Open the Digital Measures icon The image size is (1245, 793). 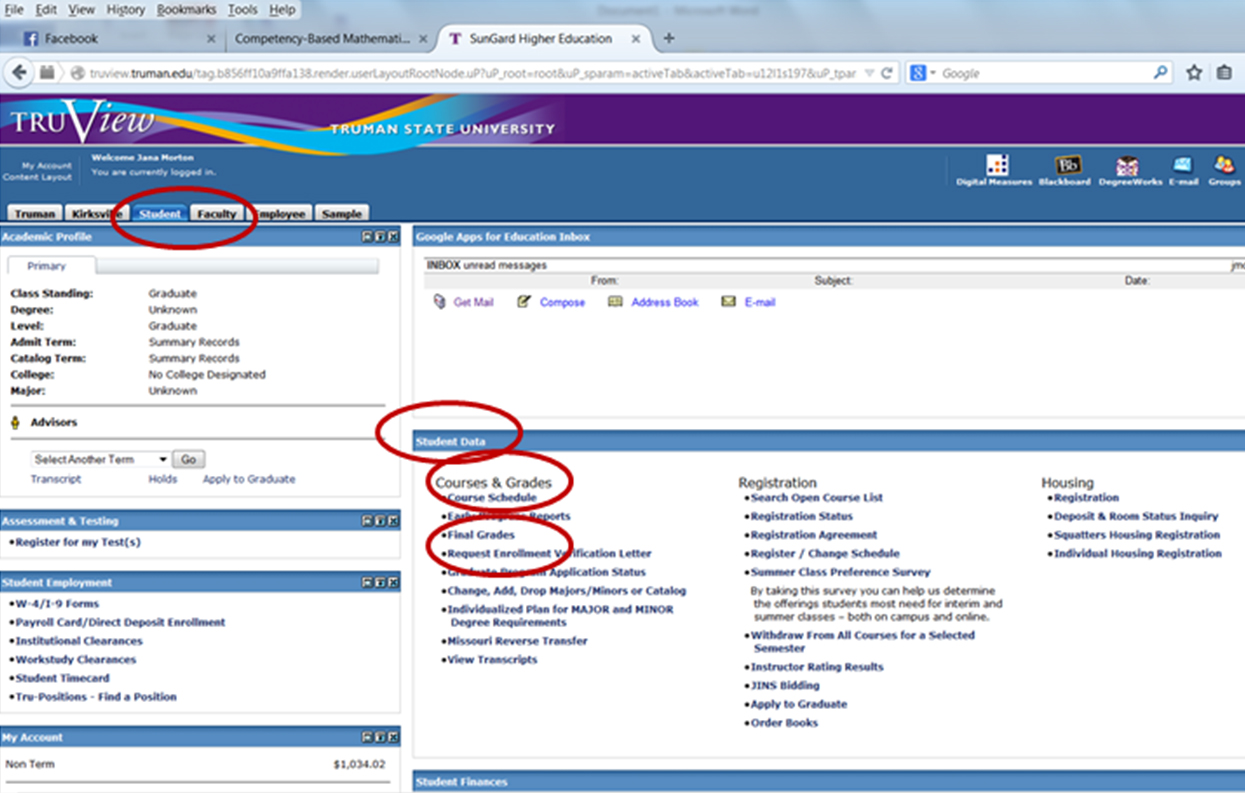(997, 165)
